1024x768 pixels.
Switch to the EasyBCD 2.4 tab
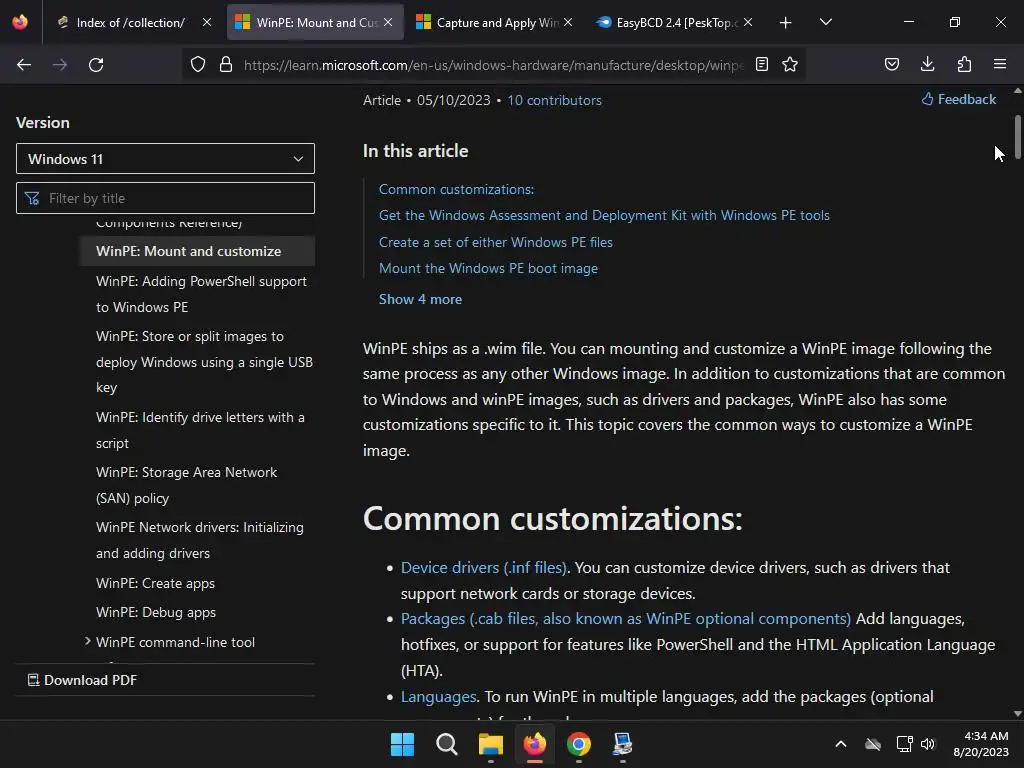pyautogui.click(x=676, y=23)
